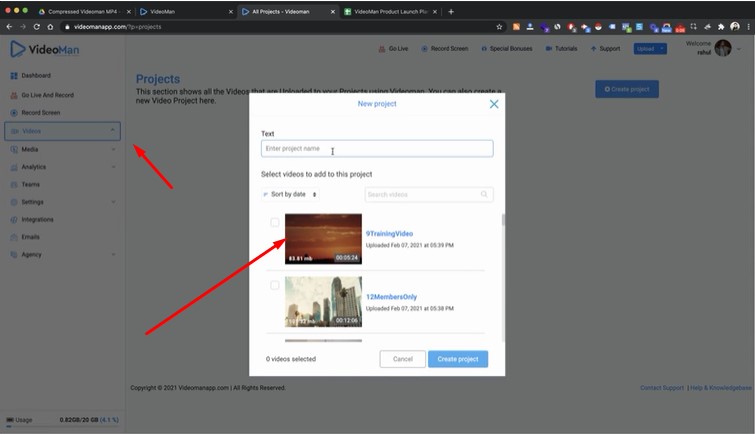Image resolution: width=755 pixels, height=434 pixels.
Task: Open Integrations in the sidebar
Action: tap(37, 220)
